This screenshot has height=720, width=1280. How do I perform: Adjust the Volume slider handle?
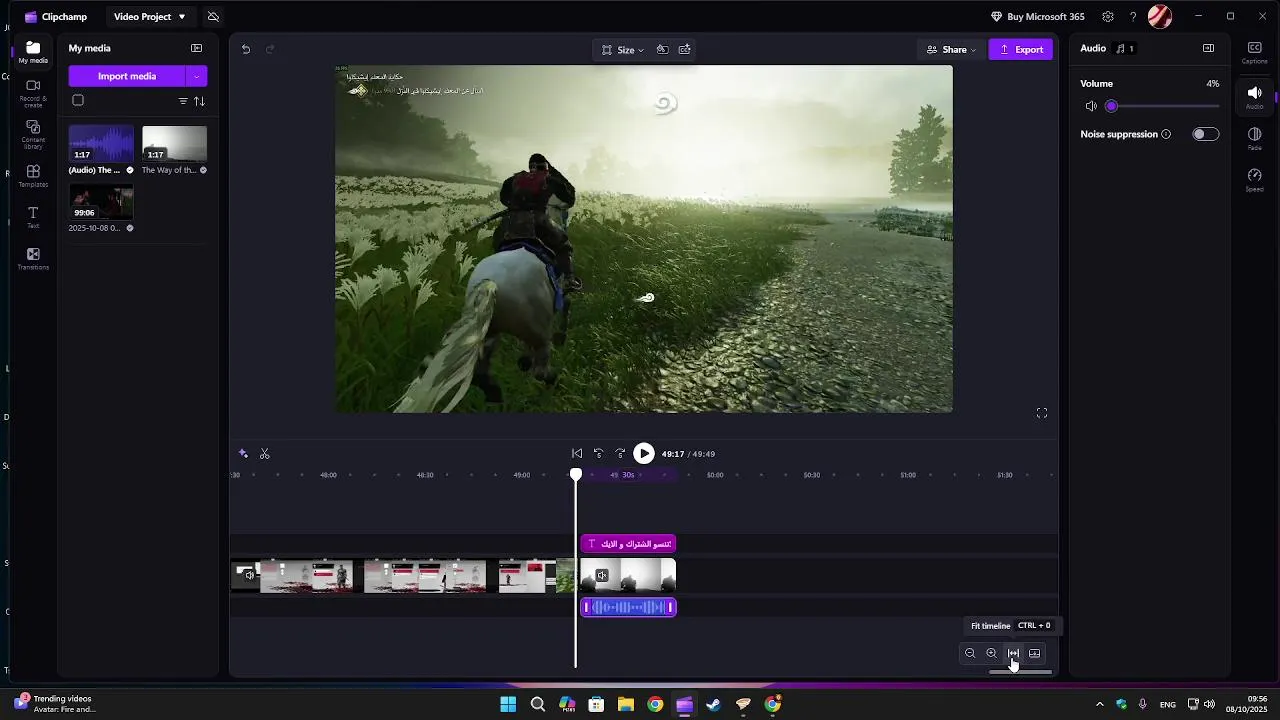[1111, 106]
